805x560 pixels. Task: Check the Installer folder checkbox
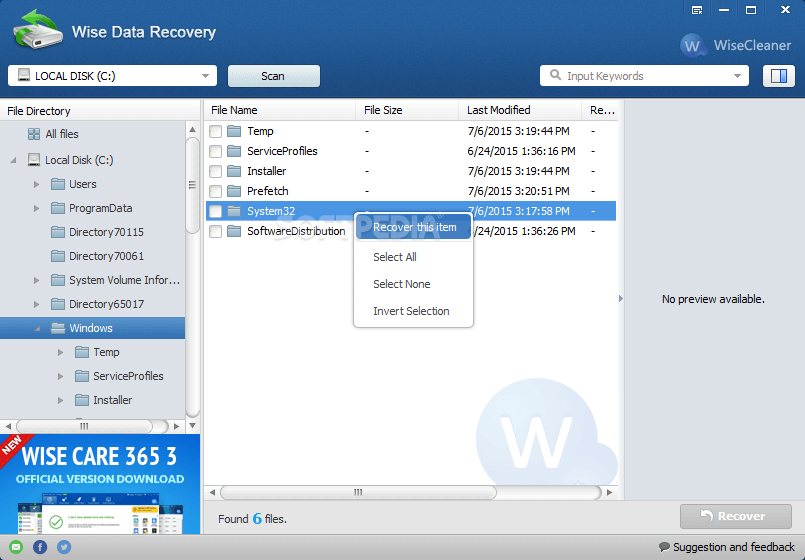click(x=215, y=171)
